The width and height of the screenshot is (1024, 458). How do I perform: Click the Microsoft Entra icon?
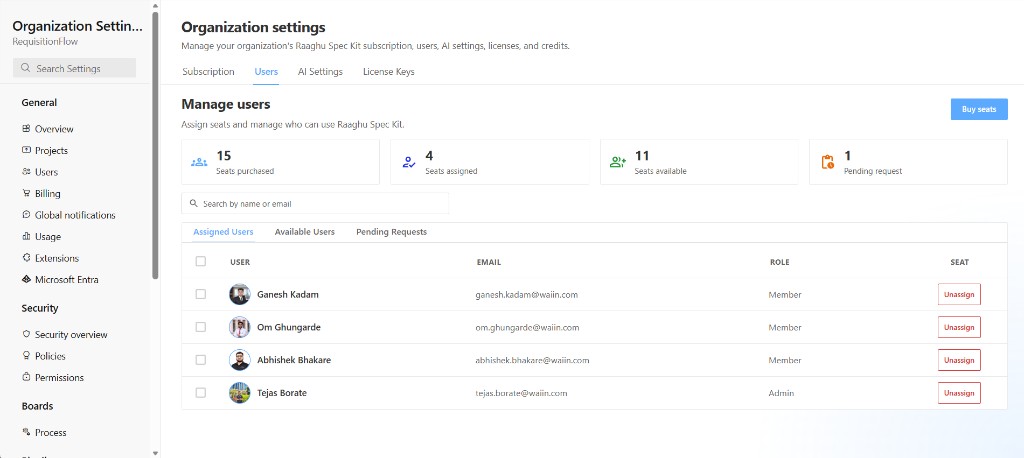26,280
